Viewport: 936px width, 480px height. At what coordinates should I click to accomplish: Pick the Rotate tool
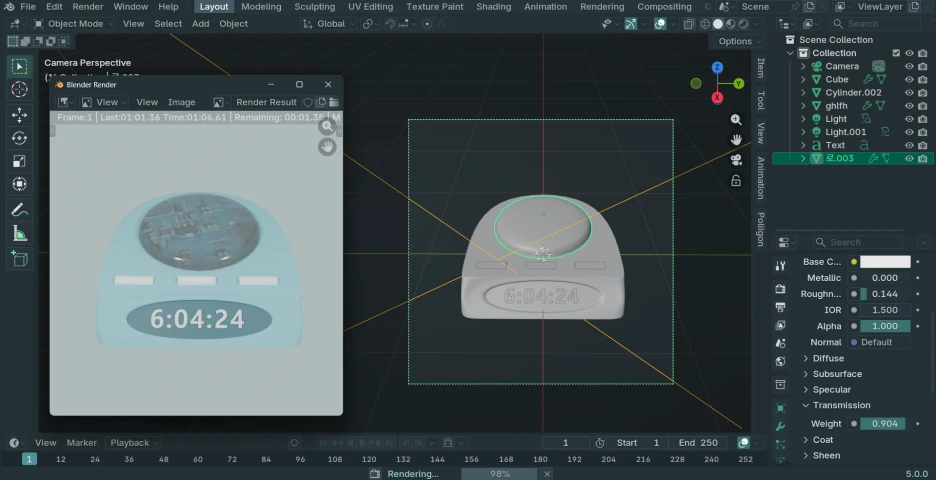[x=19, y=138]
